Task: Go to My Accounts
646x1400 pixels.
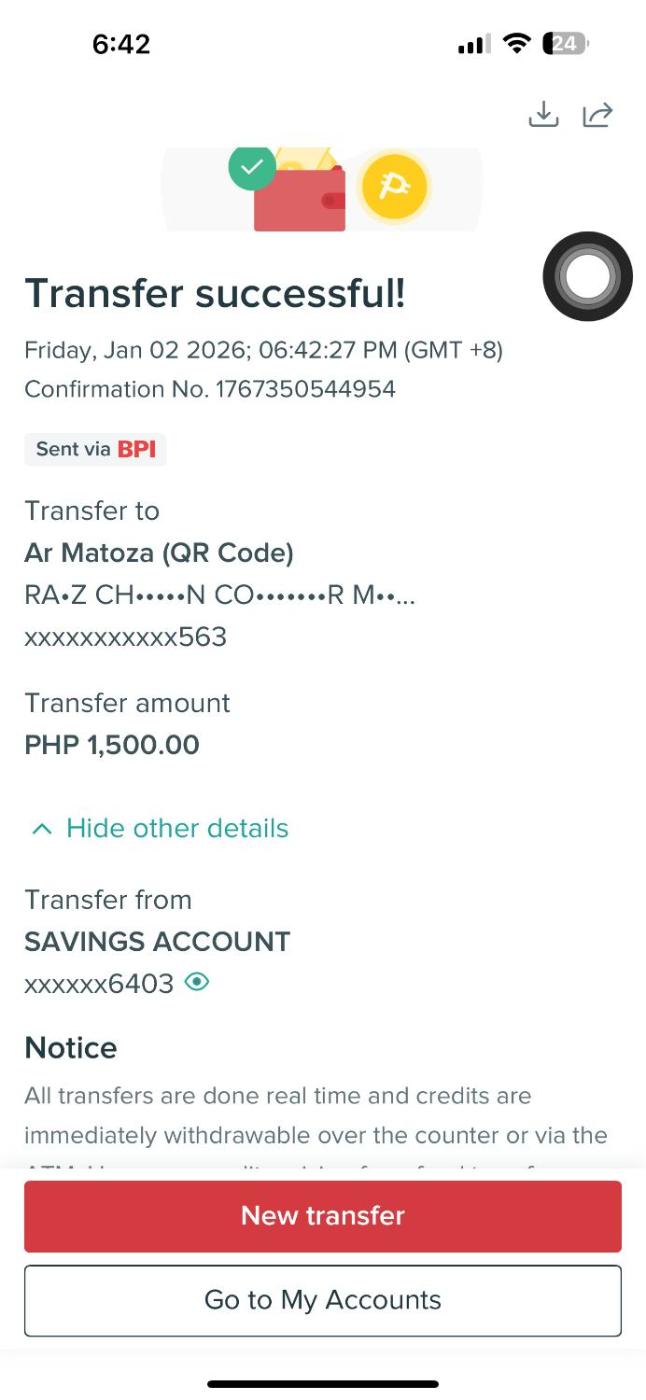Action: pyautogui.click(x=323, y=1300)
